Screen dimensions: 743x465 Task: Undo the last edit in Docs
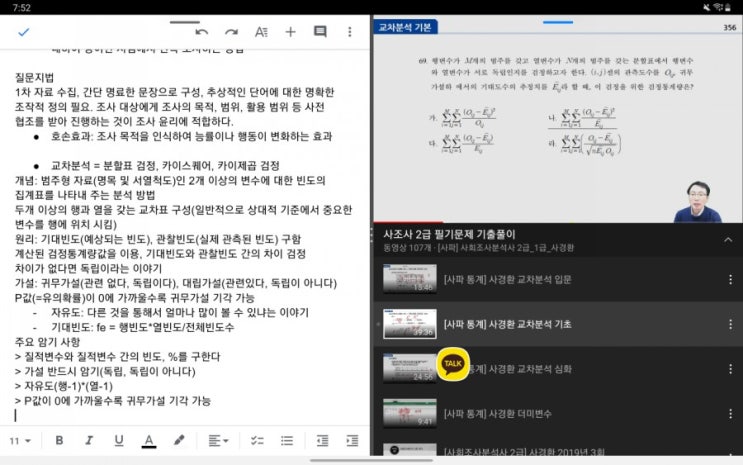[x=202, y=32]
